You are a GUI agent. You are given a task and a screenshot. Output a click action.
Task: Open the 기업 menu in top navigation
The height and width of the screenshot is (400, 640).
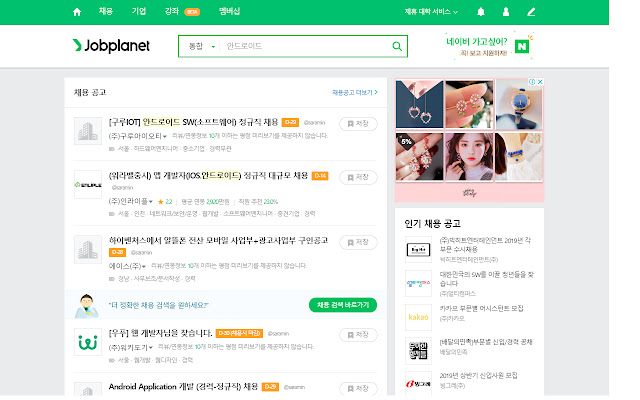139,11
